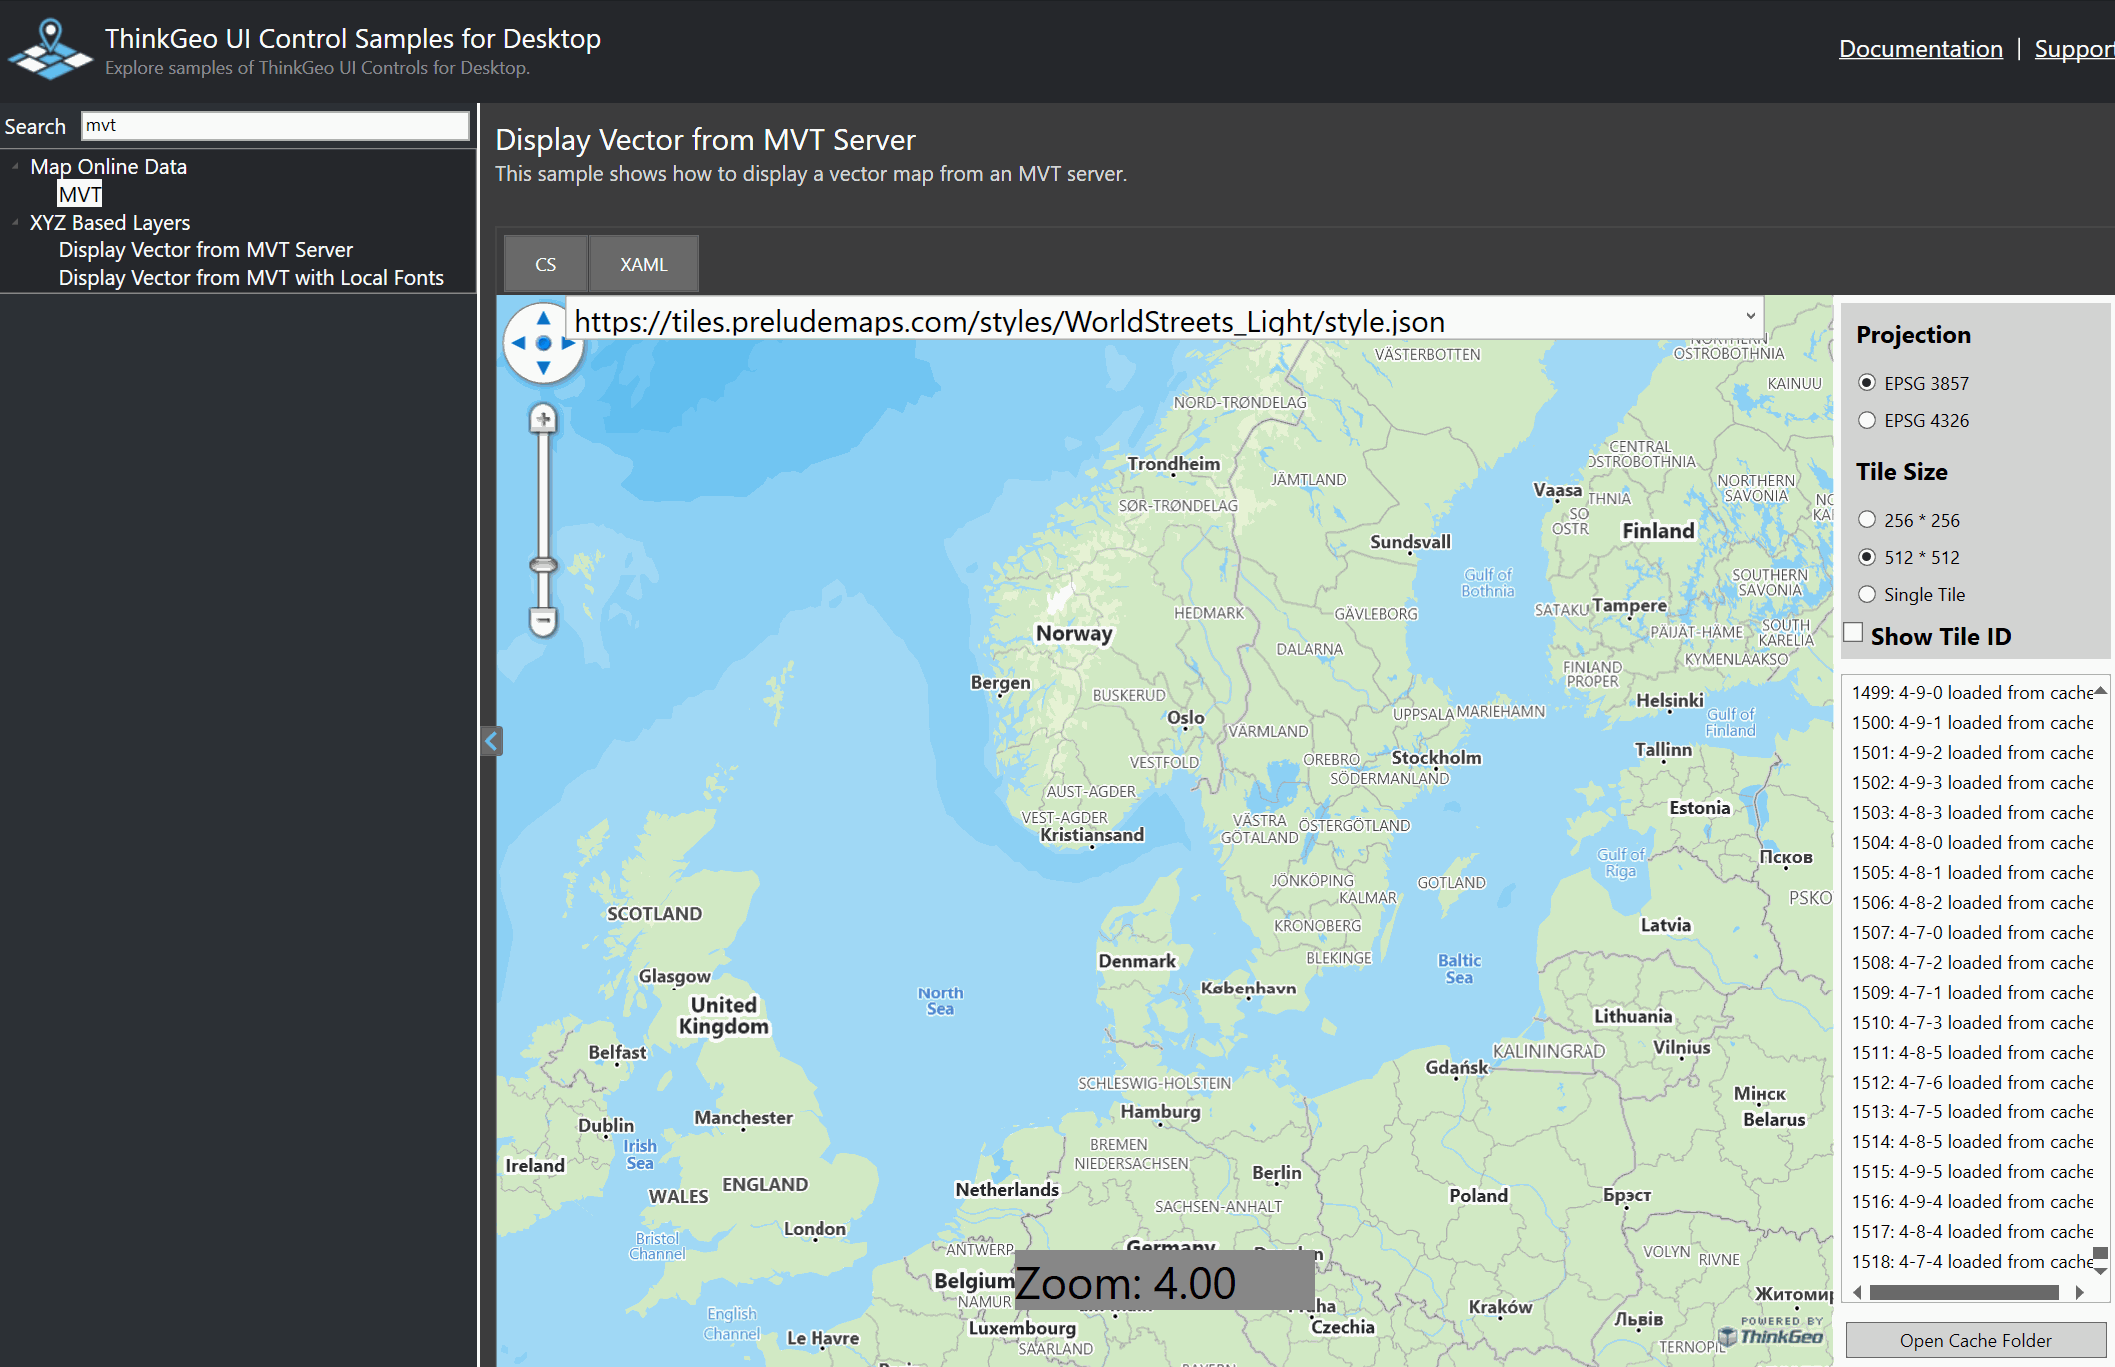Open the Documentation link
This screenshot has width=2115, height=1367.
coord(1920,49)
